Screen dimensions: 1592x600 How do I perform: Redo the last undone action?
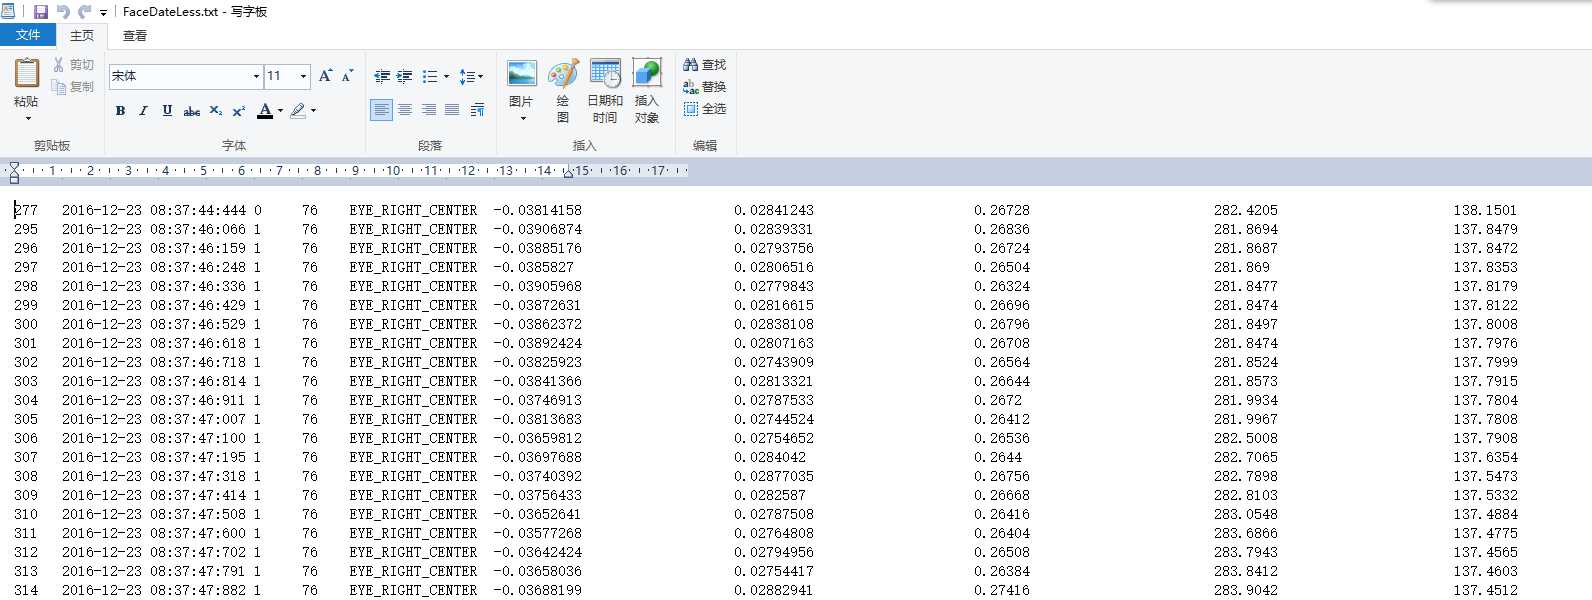pos(84,12)
